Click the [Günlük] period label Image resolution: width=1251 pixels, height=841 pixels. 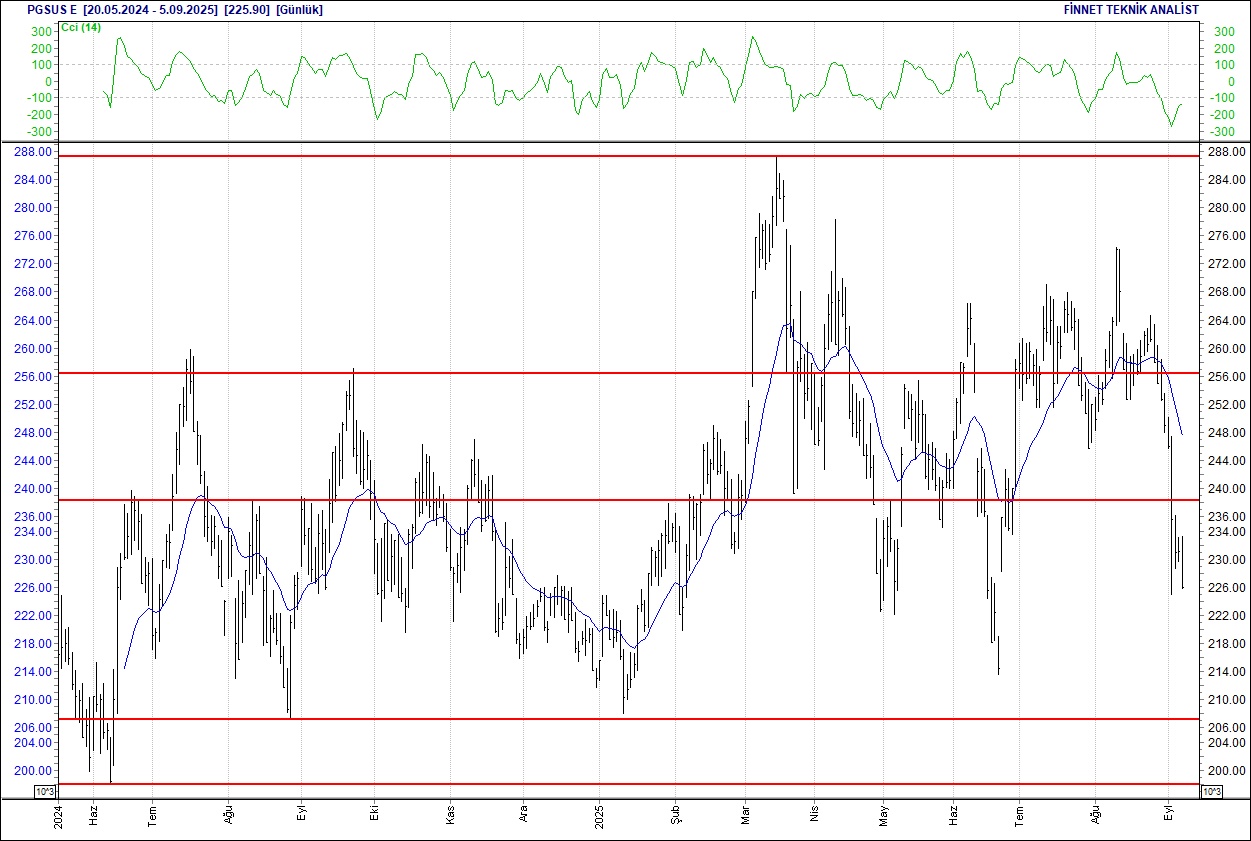299,9
